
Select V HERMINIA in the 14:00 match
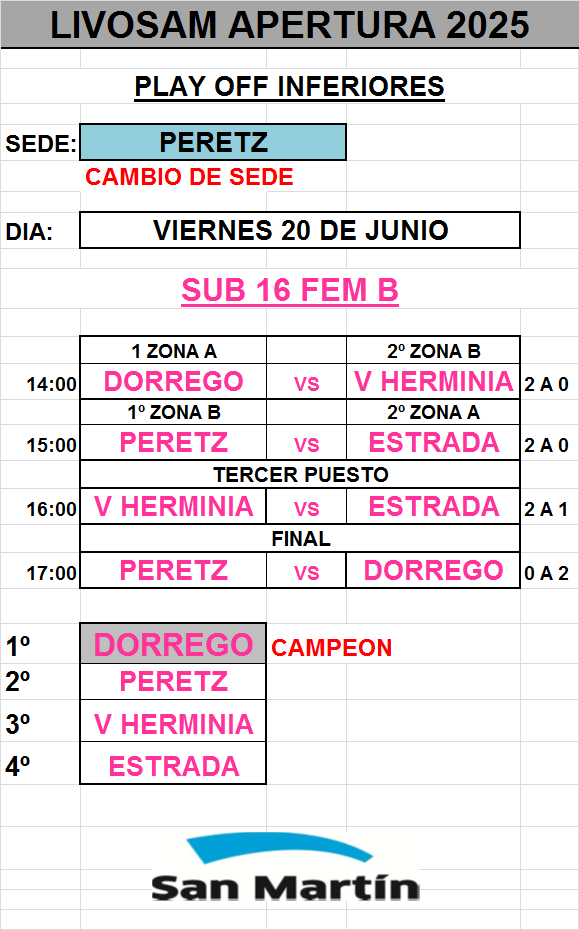coord(434,381)
